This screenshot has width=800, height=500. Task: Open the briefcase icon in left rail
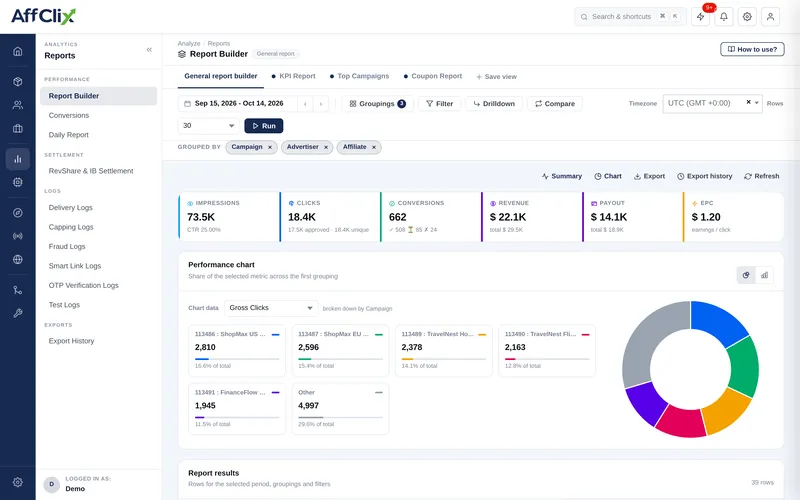[x=18, y=129]
